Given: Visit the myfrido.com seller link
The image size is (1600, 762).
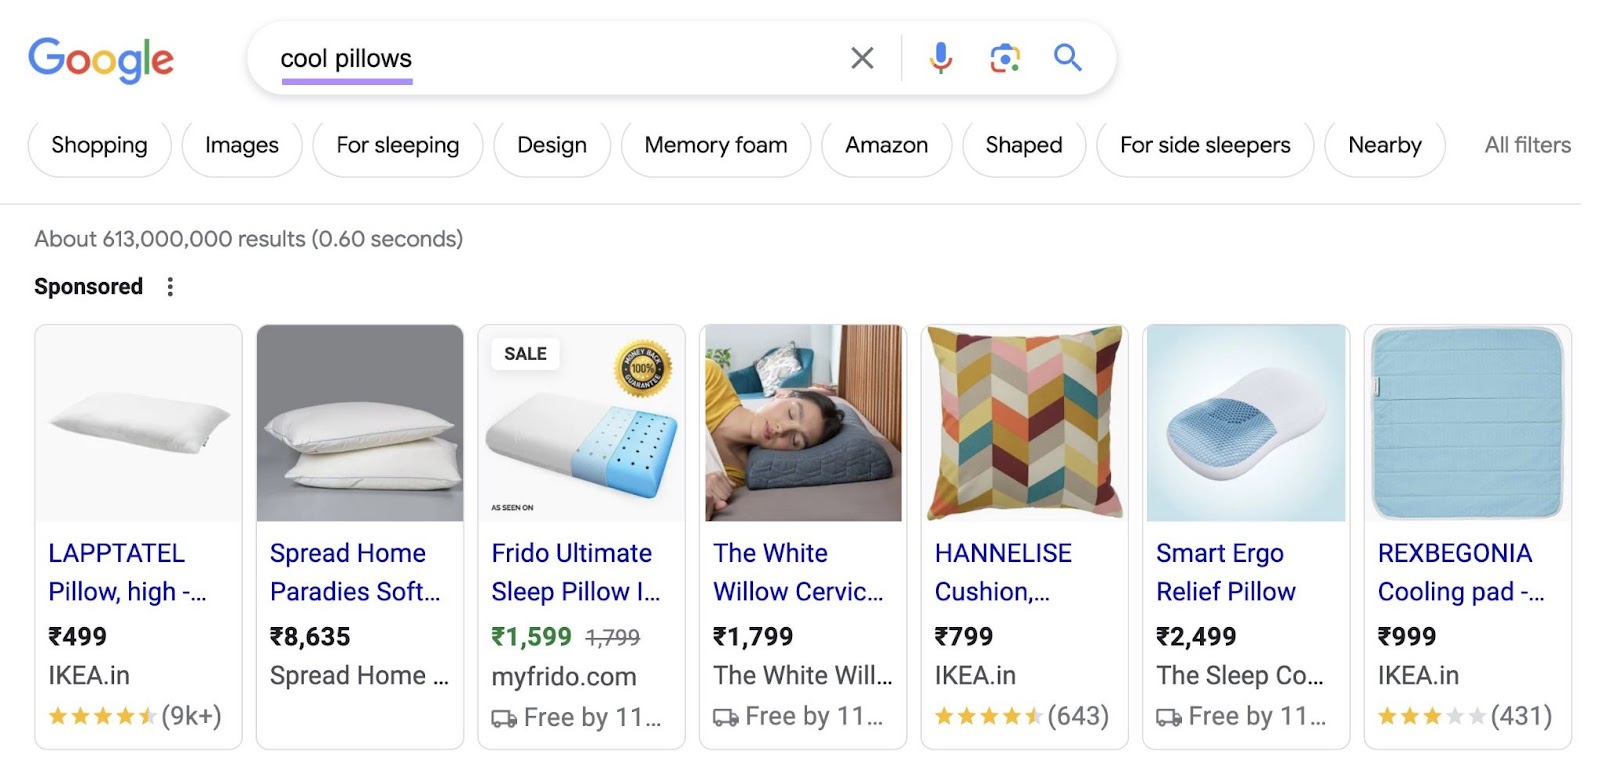Looking at the screenshot, I should [x=564, y=676].
